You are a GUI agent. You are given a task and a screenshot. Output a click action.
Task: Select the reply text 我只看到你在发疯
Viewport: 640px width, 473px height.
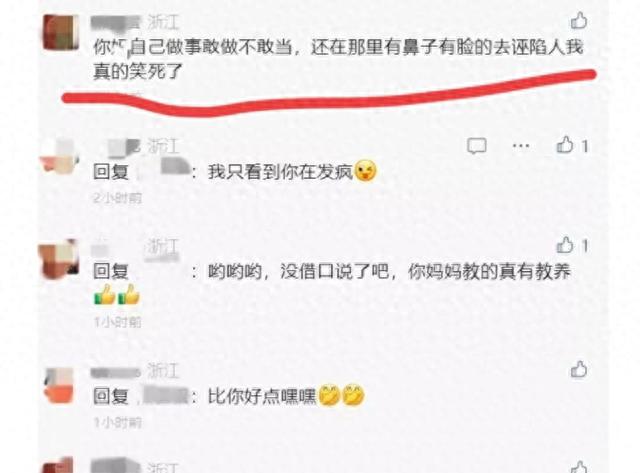click(280, 172)
